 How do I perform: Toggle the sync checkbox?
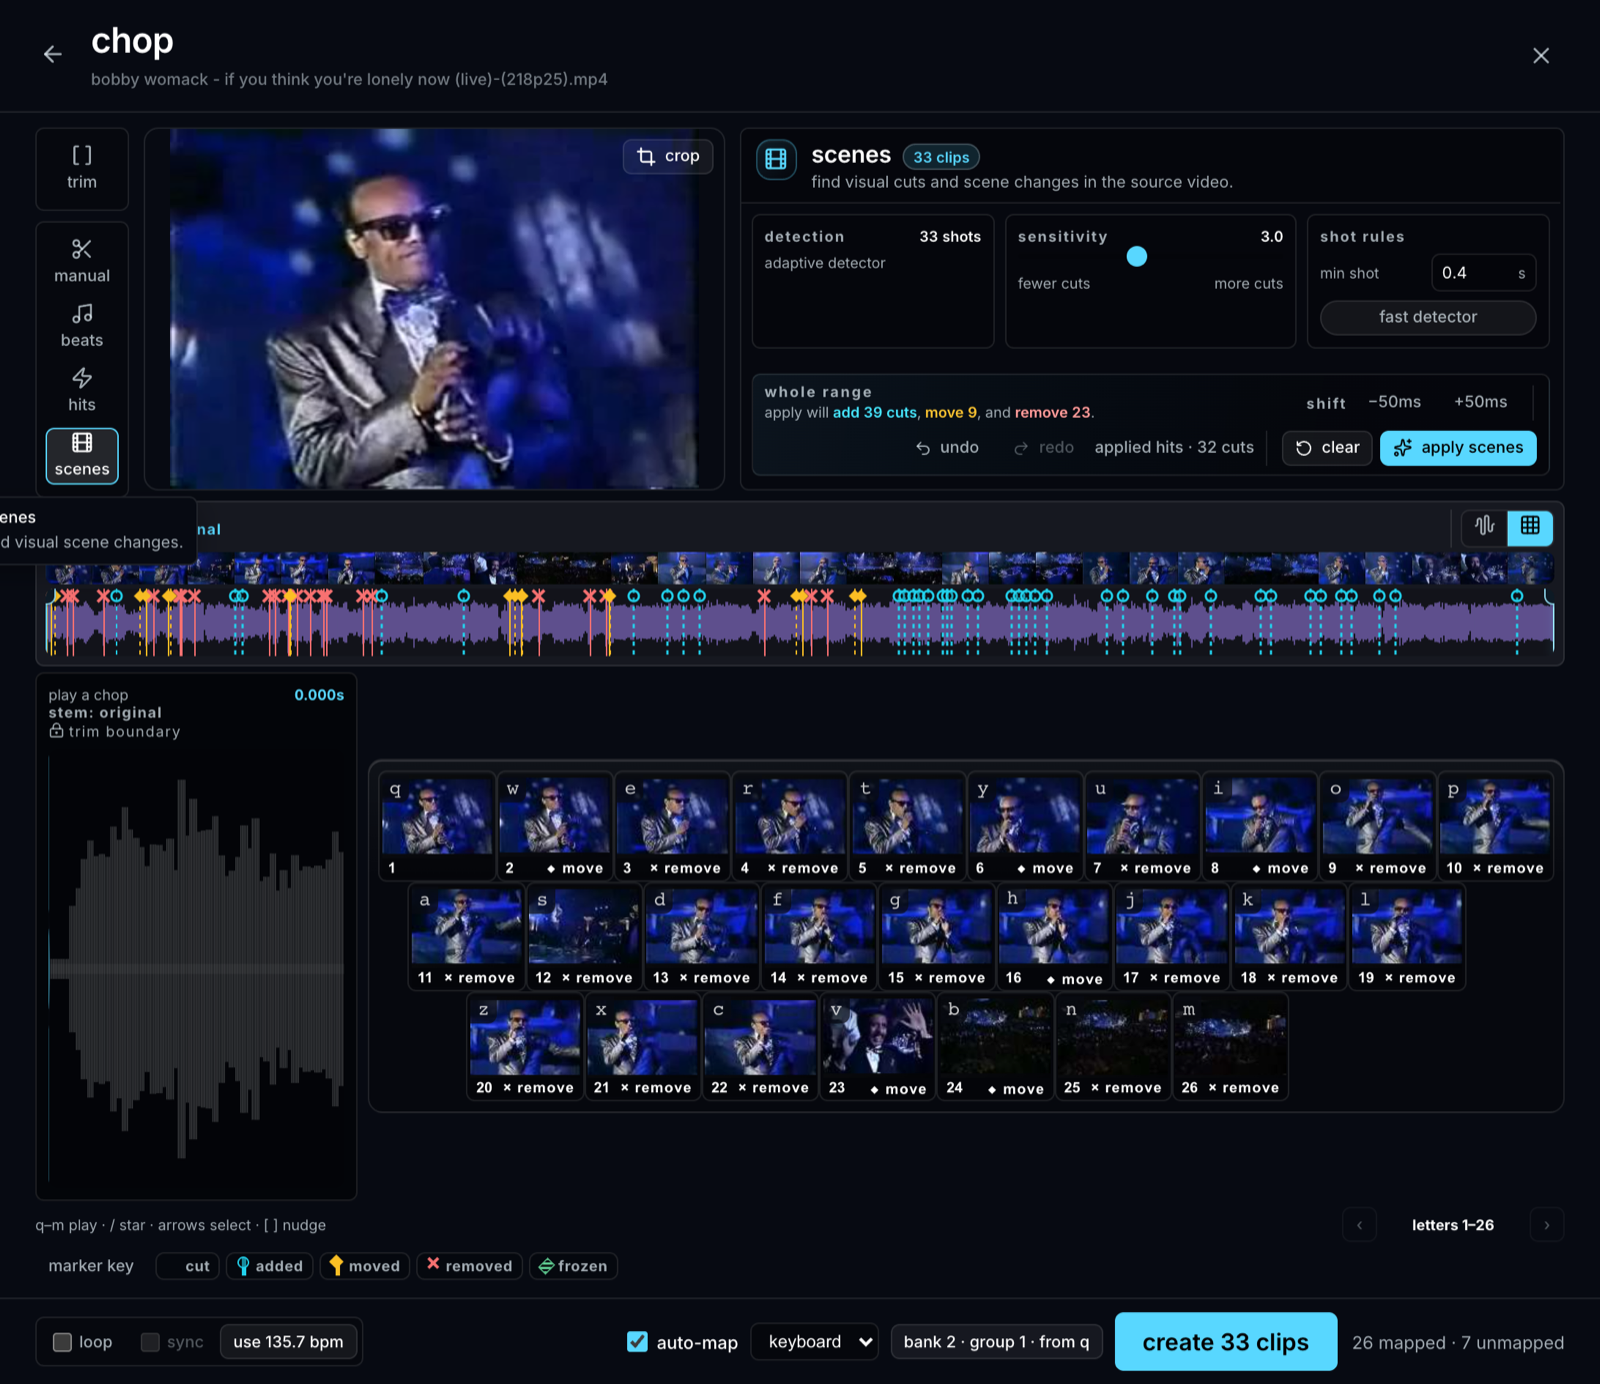tap(150, 1342)
